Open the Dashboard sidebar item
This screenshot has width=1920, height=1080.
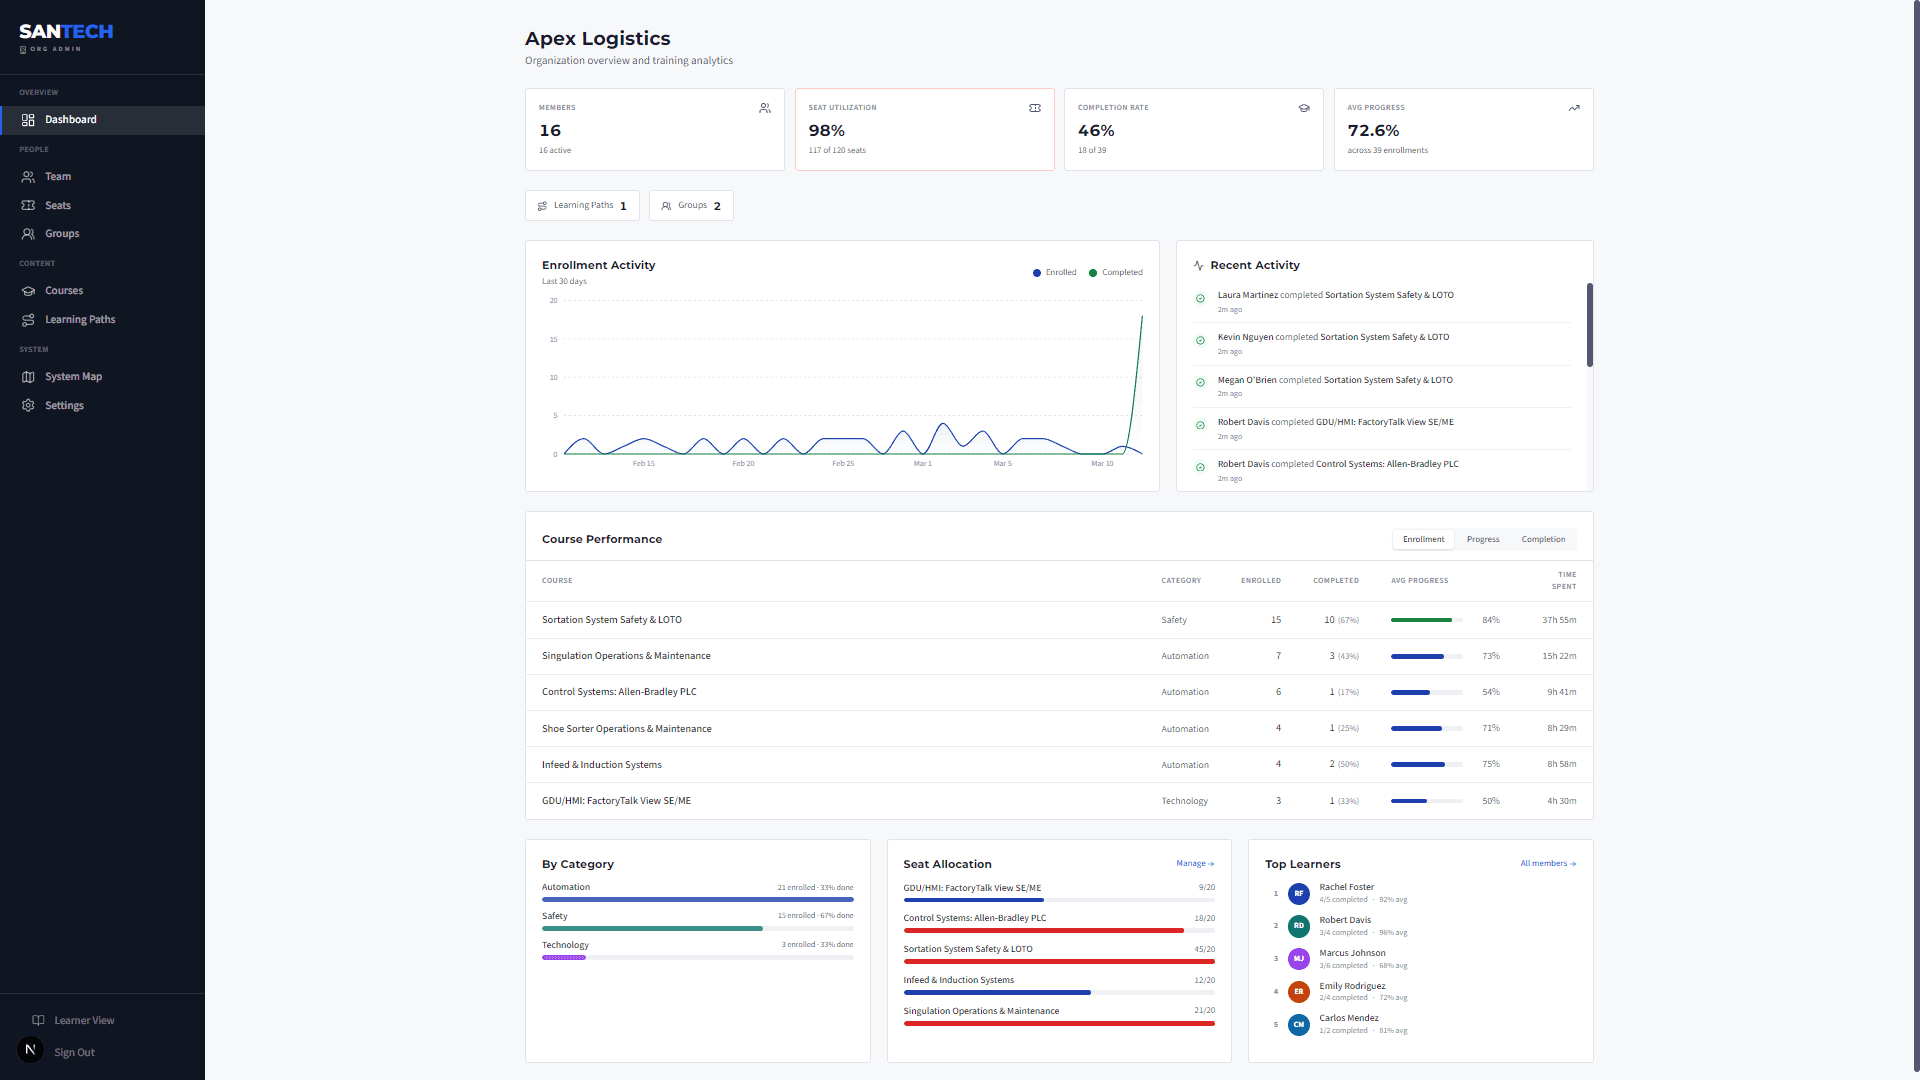click(x=102, y=120)
